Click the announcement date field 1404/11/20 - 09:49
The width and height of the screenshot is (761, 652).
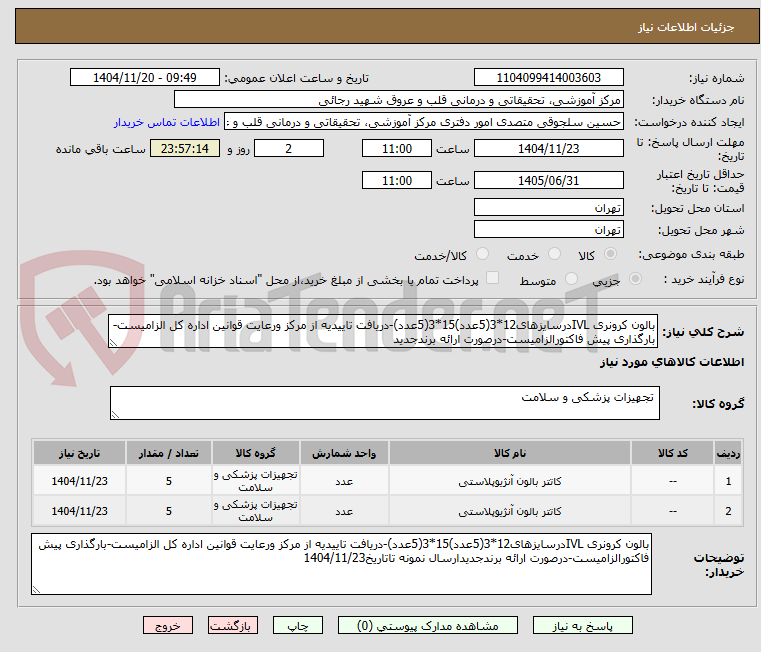pos(145,78)
